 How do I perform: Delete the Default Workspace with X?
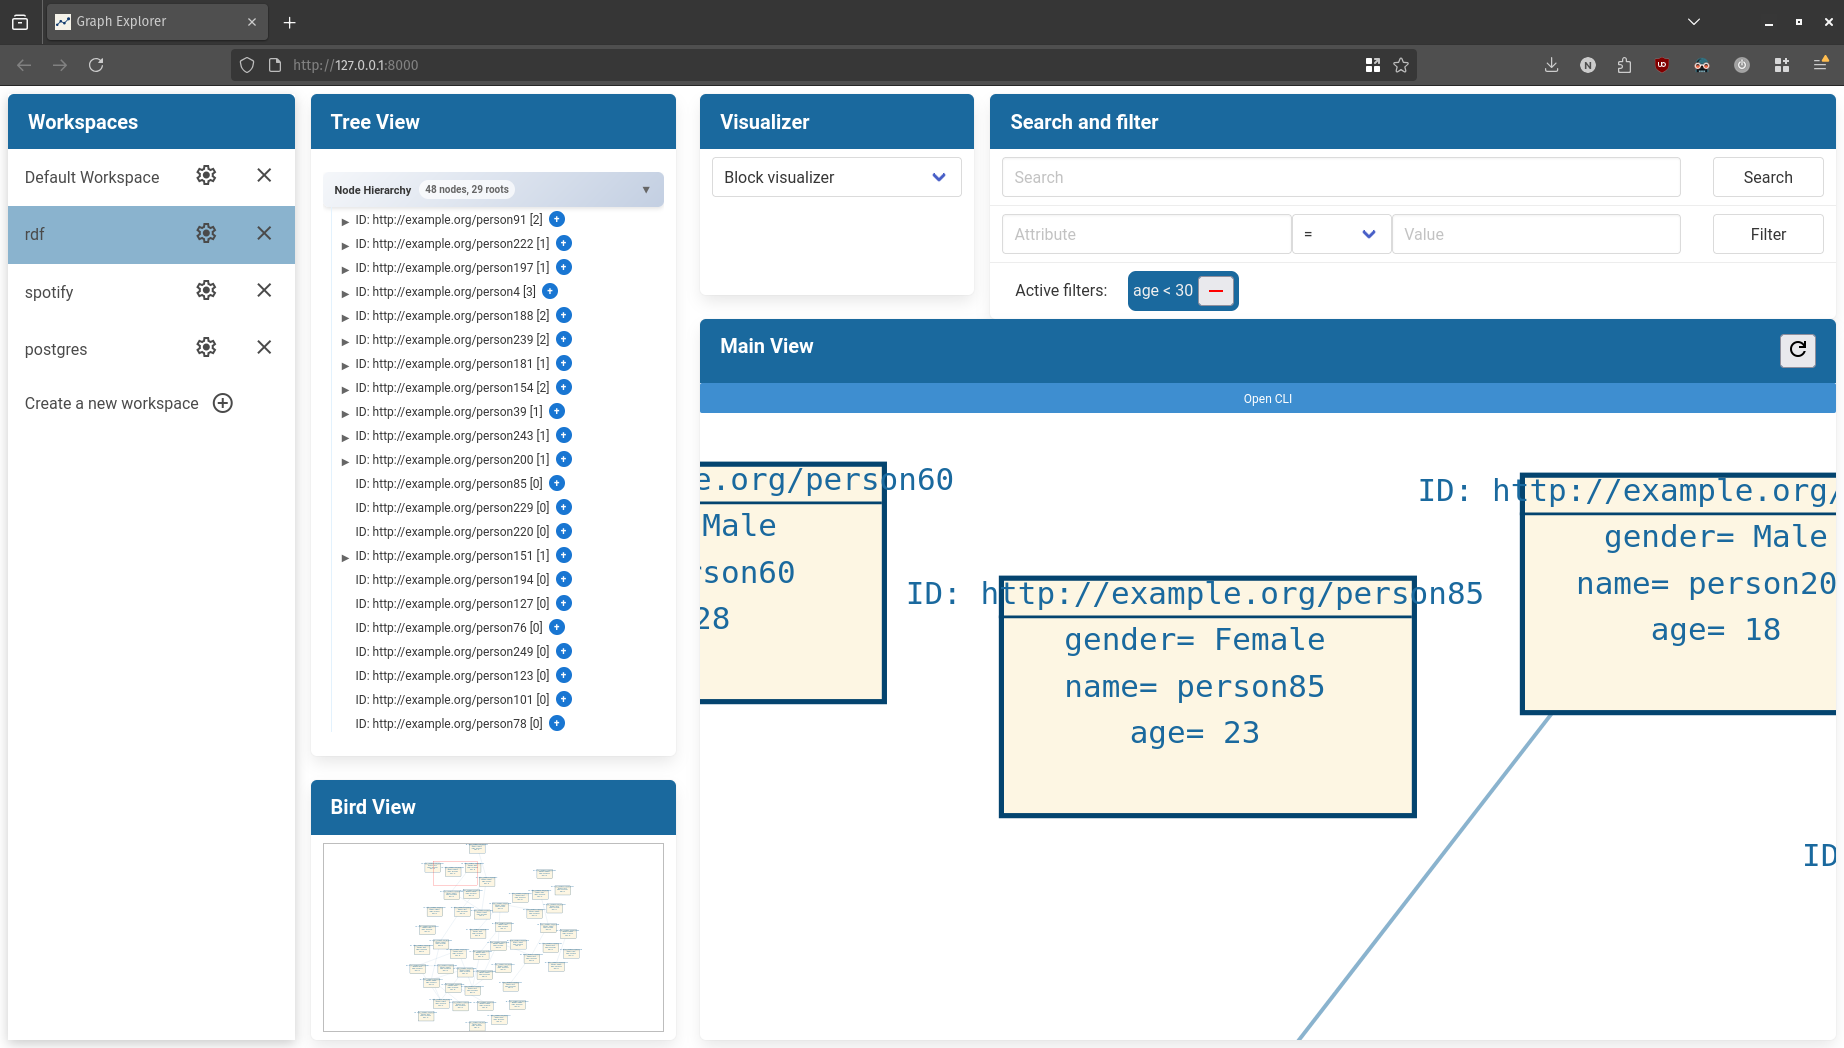click(264, 175)
